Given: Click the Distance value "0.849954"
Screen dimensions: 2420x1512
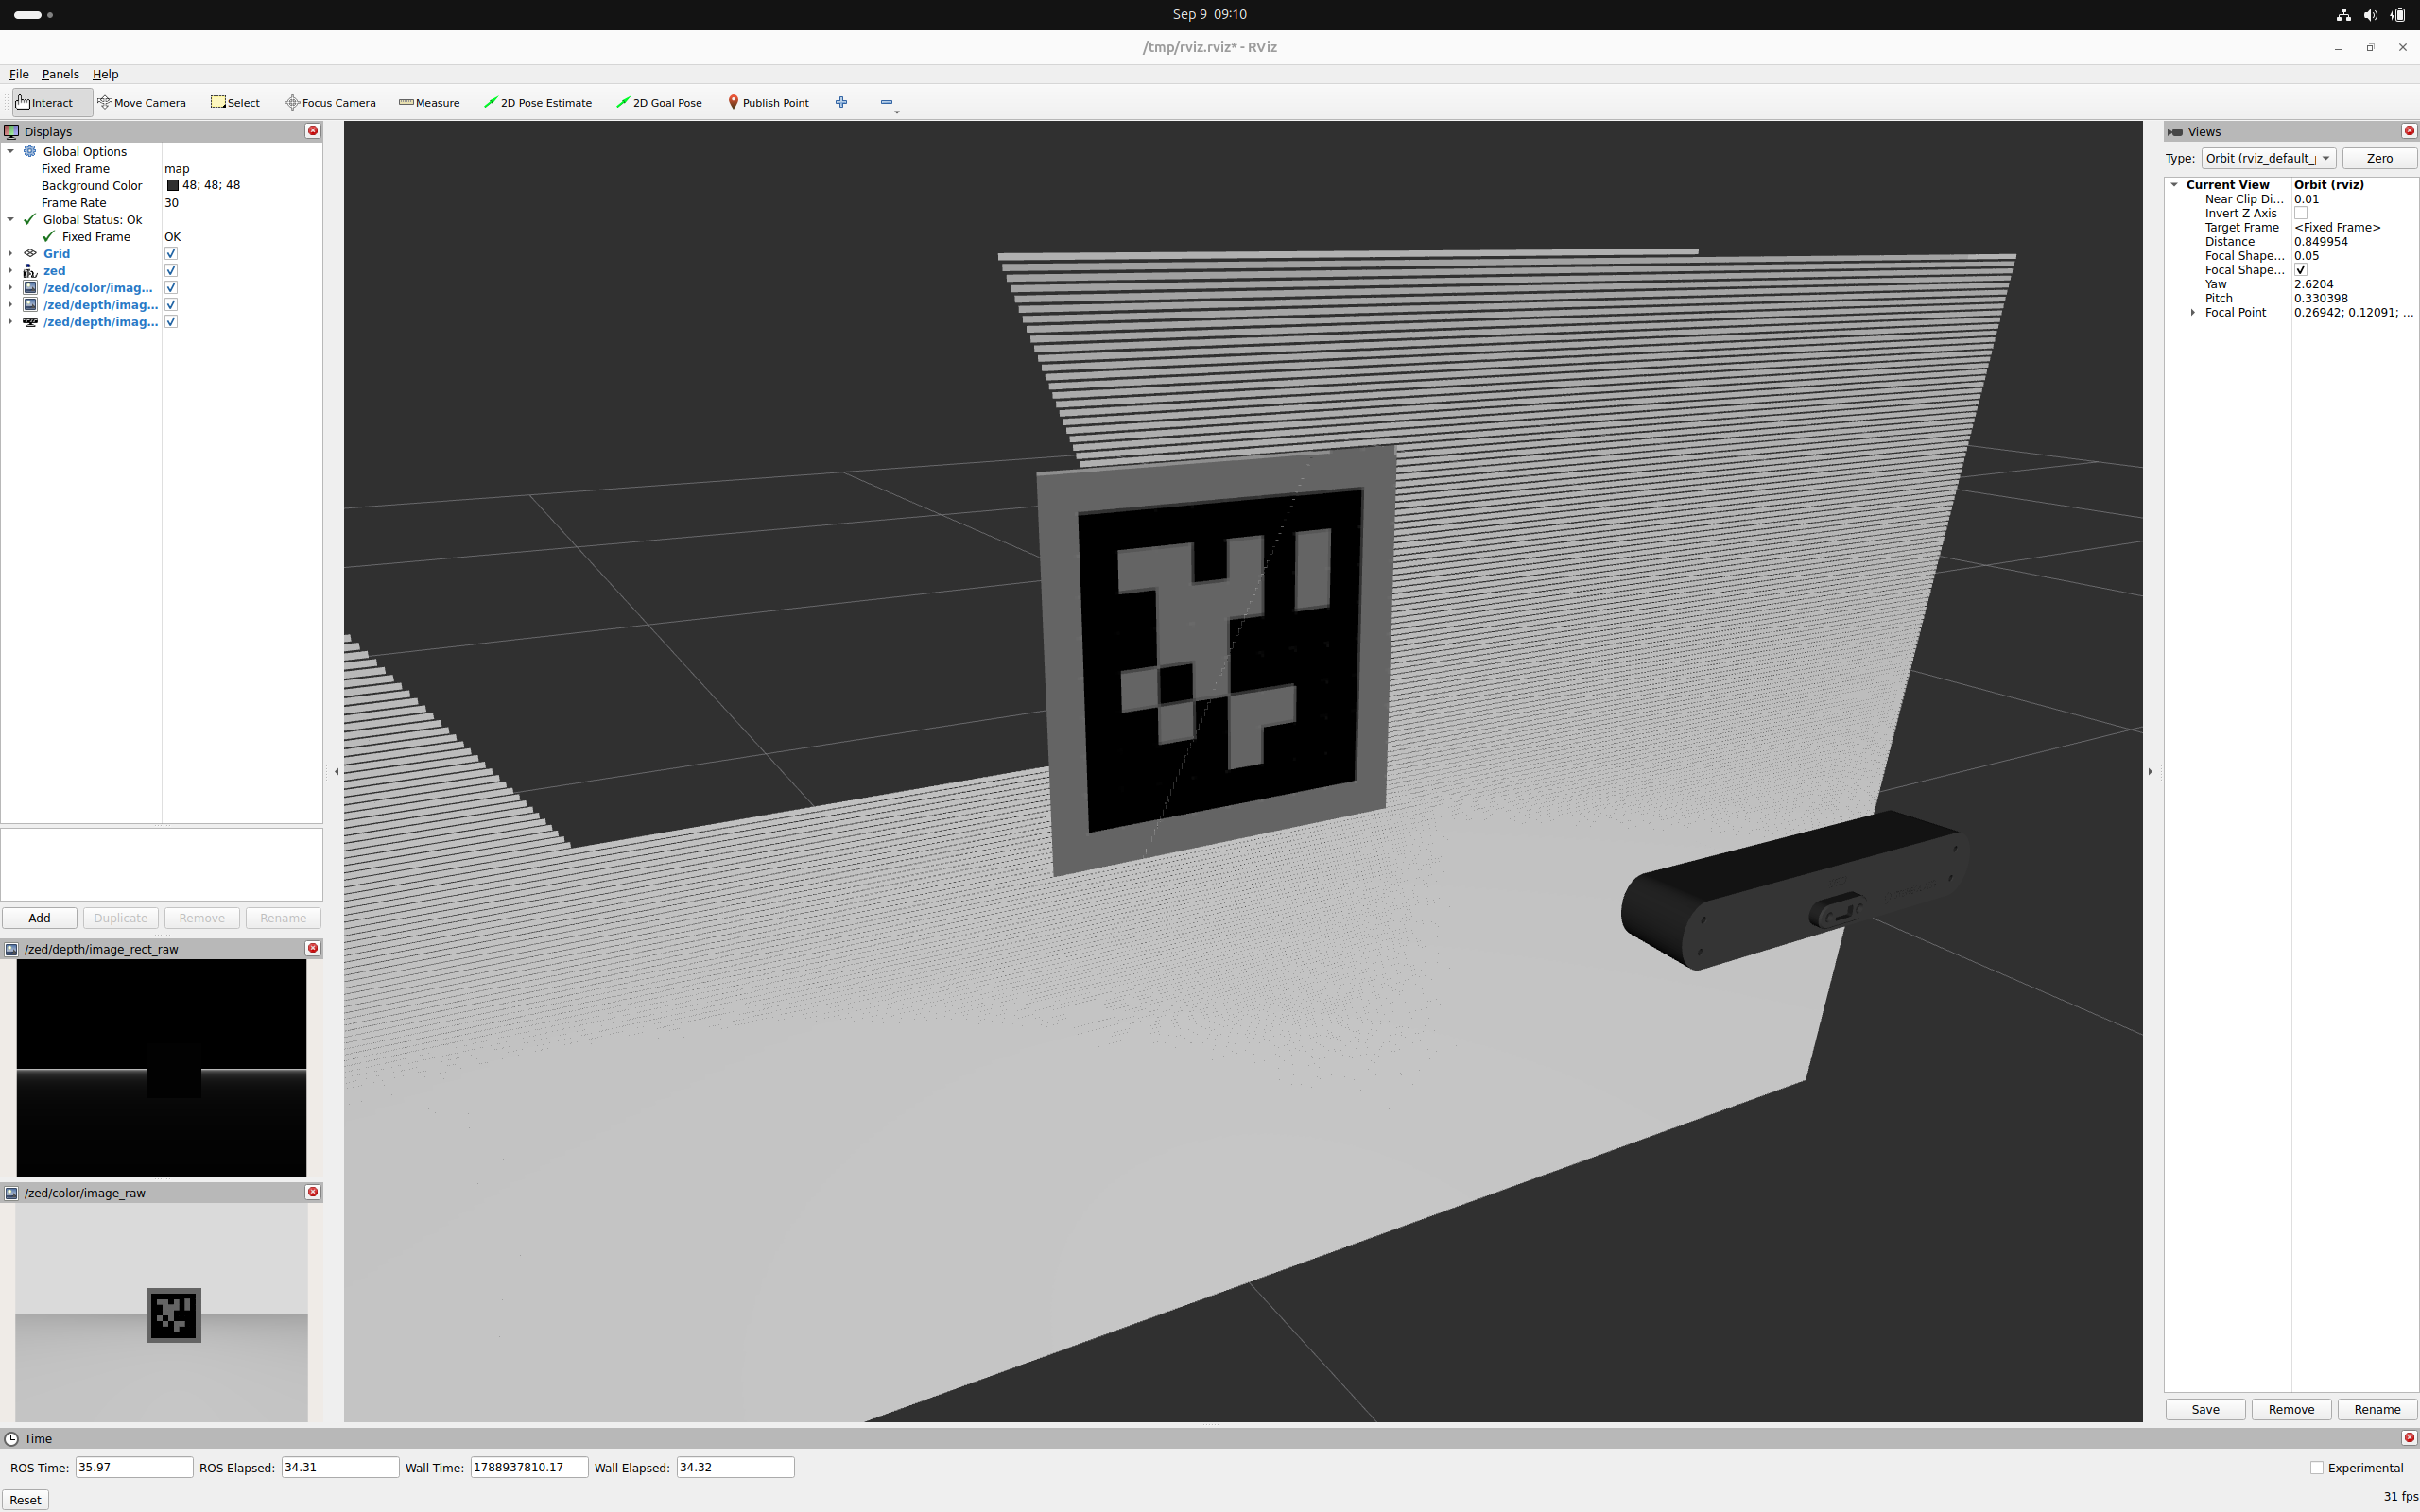Looking at the screenshot, I should [x=2321, y=241].
